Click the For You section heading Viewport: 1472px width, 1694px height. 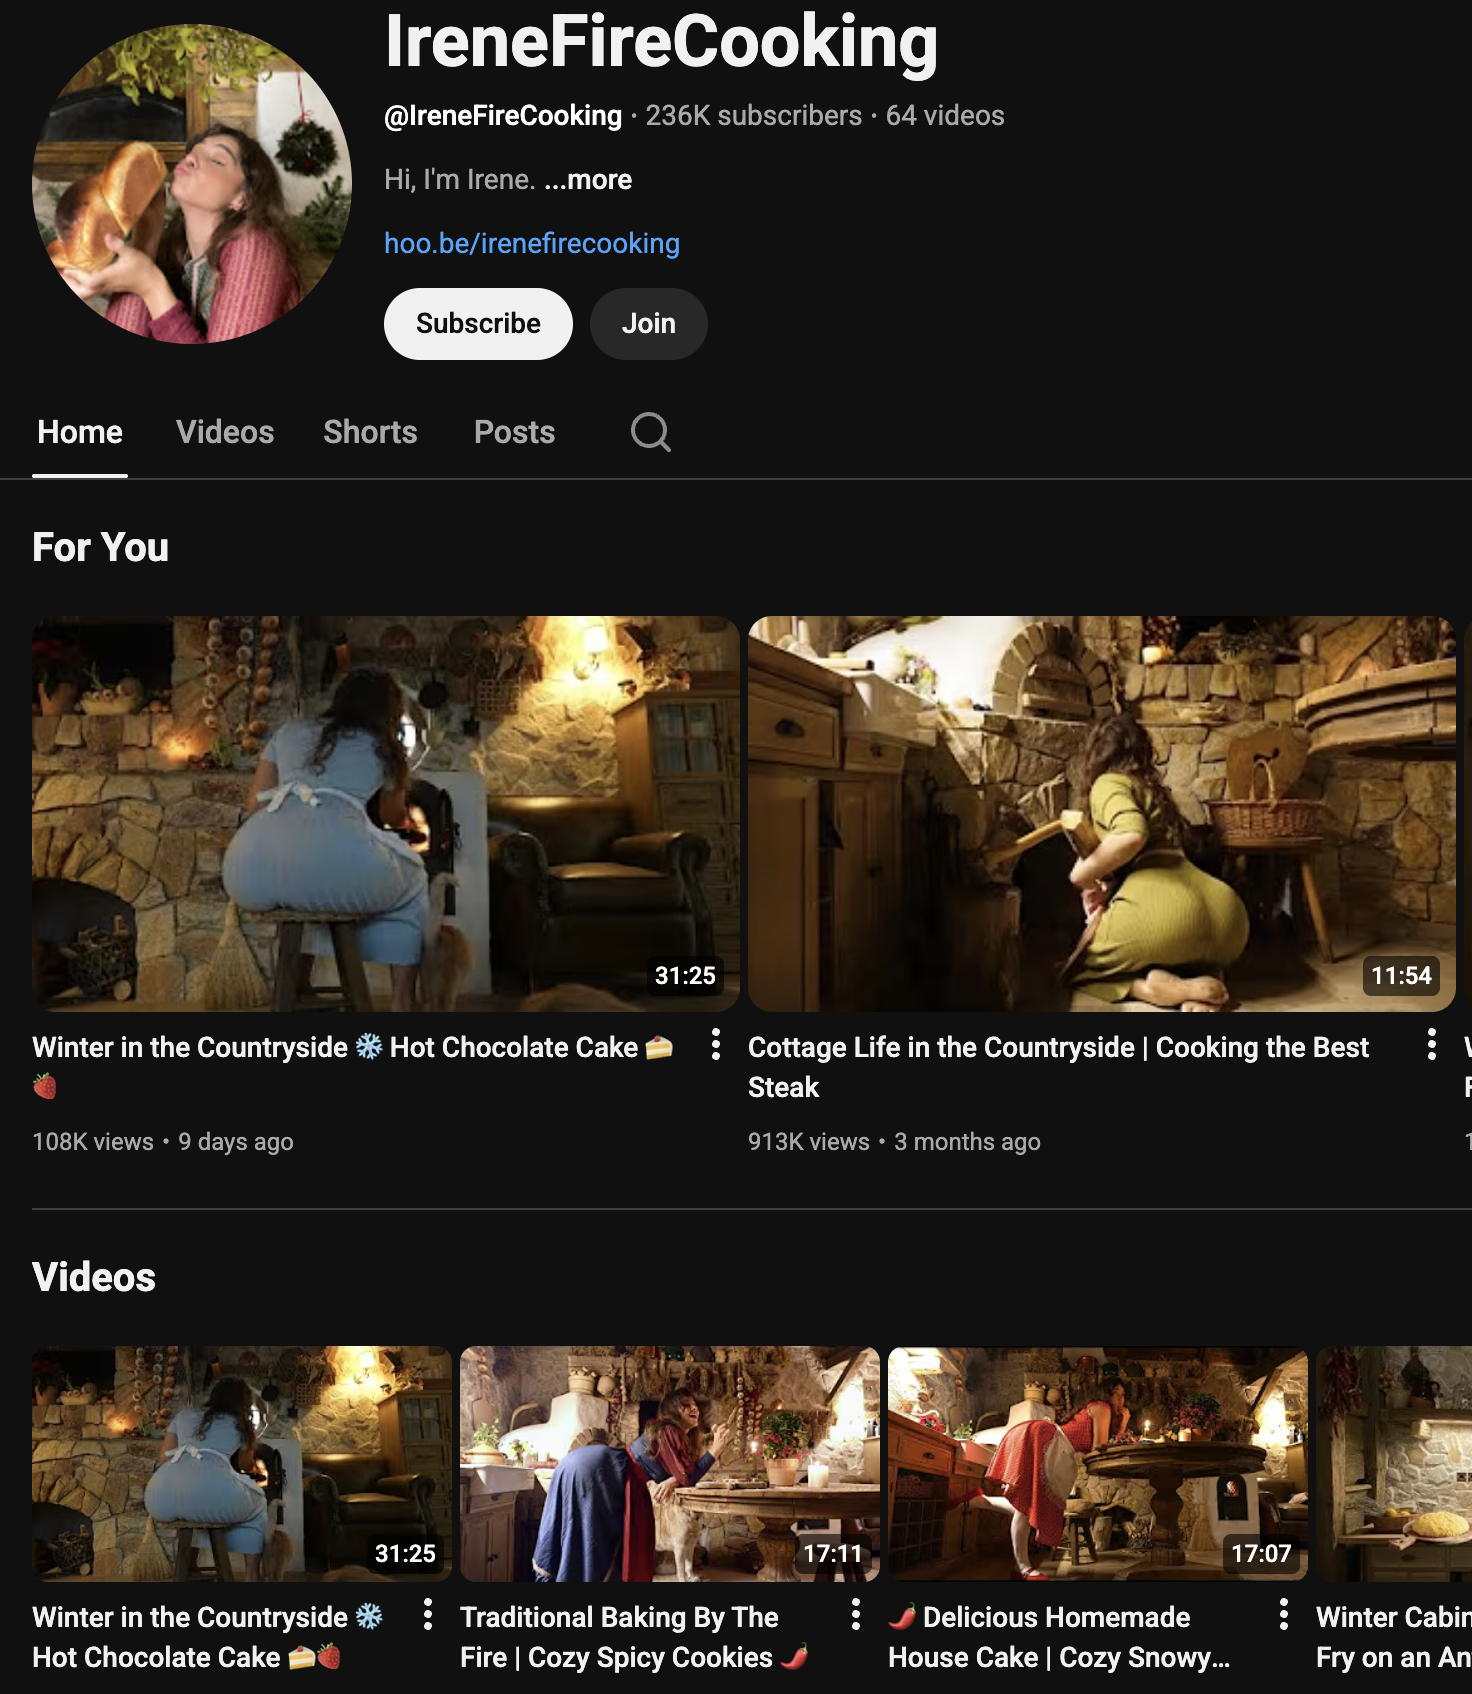coord(100,548)
